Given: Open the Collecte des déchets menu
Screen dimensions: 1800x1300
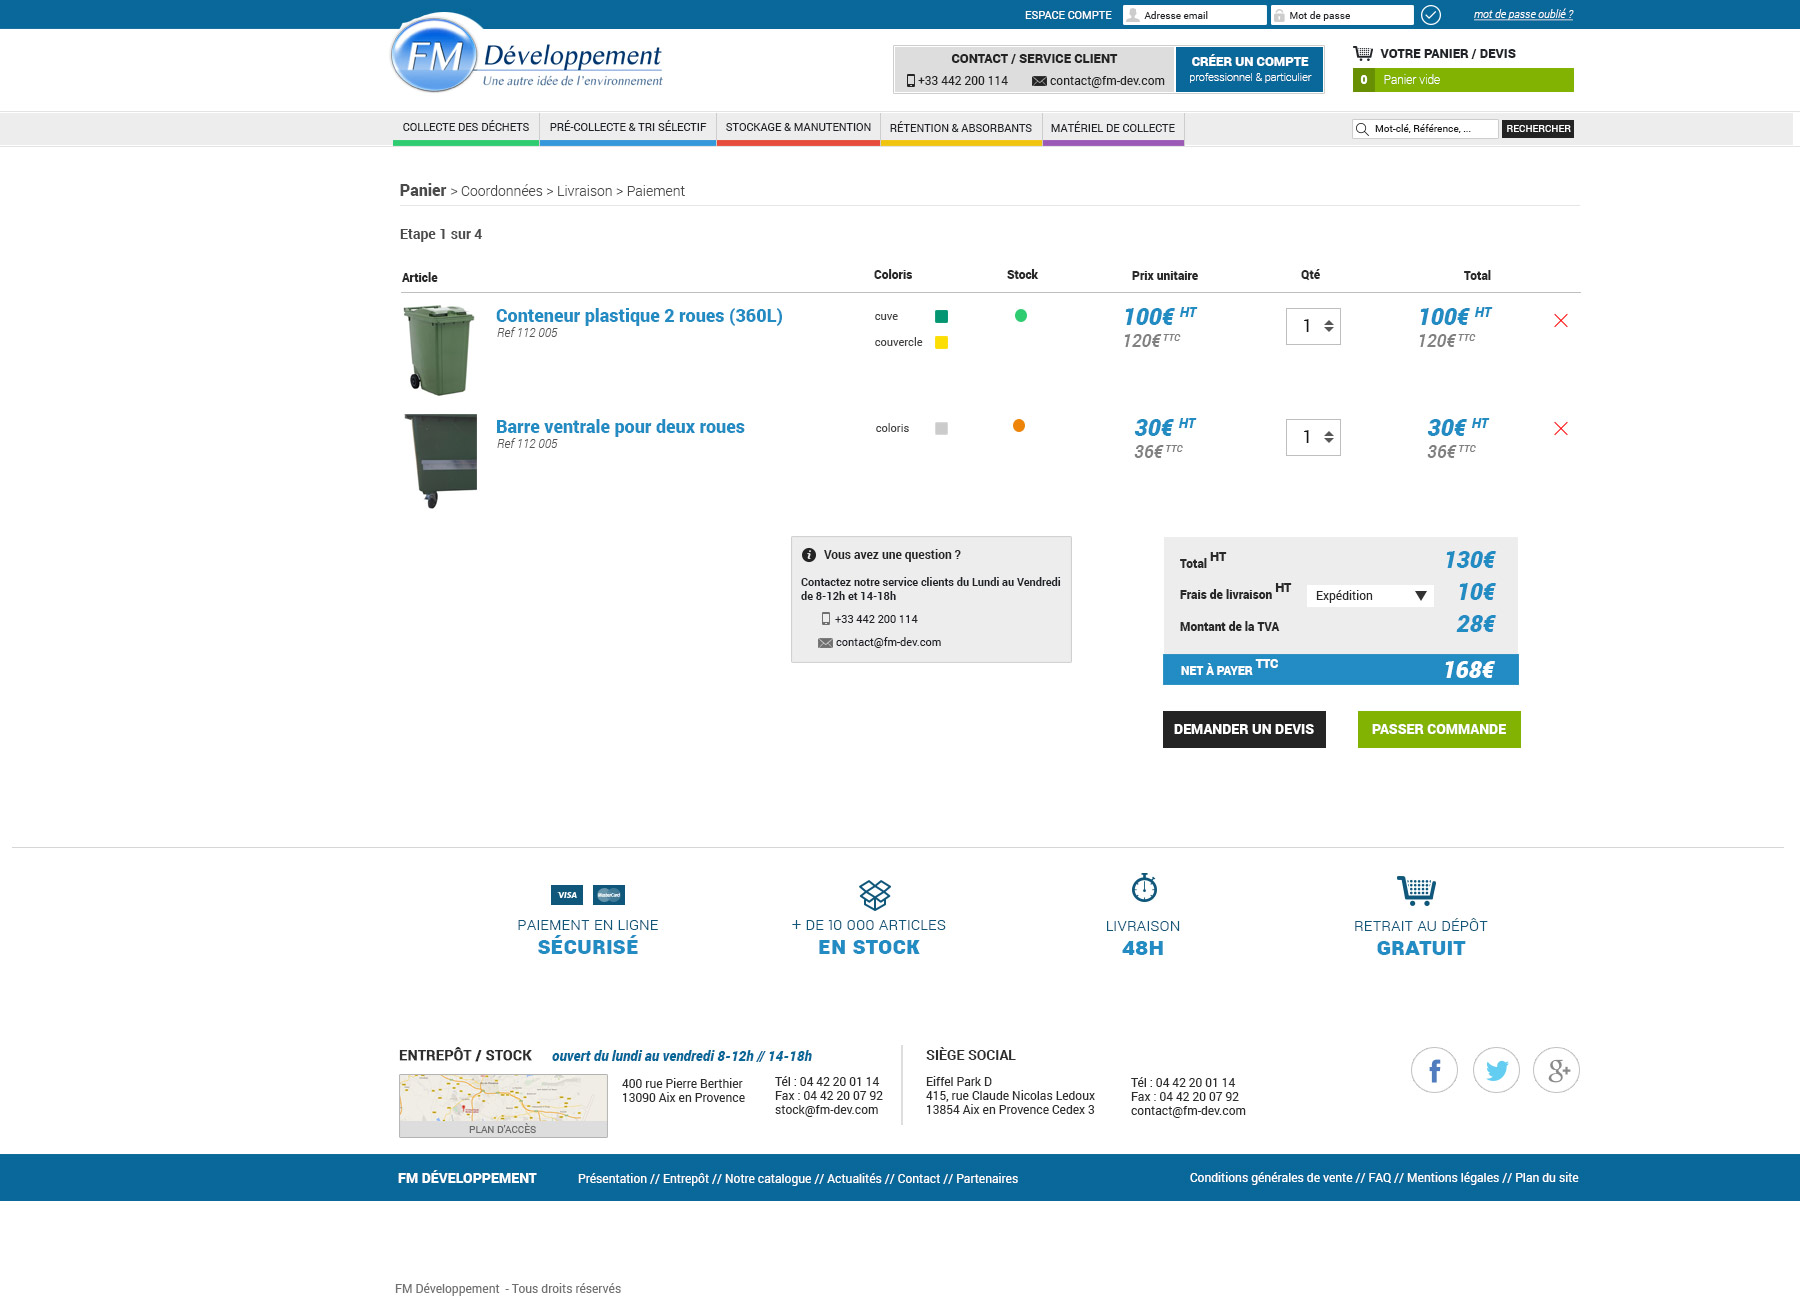Looking at the screenshot, I should (x=466, y=128).
